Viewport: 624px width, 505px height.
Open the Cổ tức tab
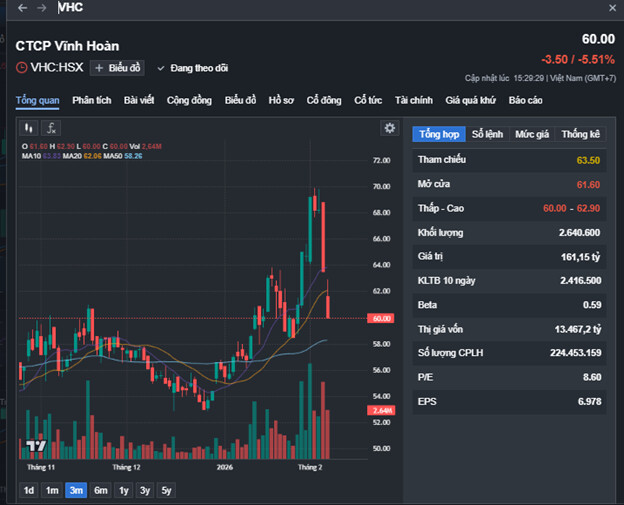(x=368, y=100)
